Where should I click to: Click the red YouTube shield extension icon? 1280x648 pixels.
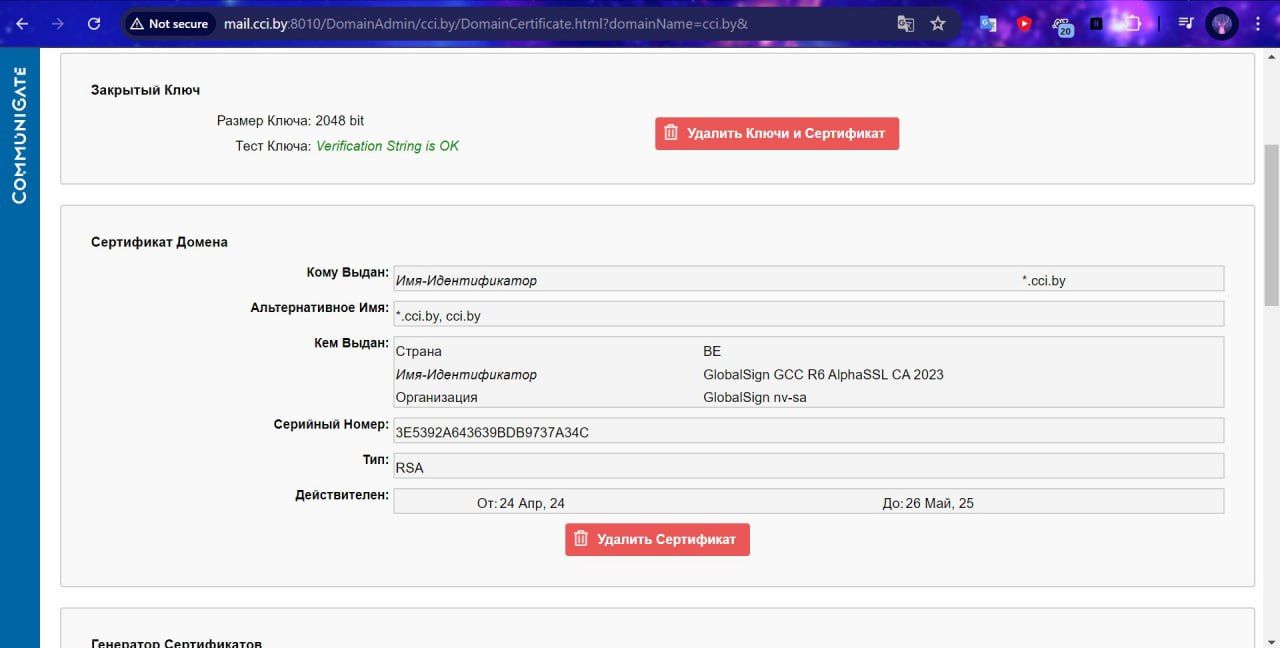click(x=1024, y=23)
